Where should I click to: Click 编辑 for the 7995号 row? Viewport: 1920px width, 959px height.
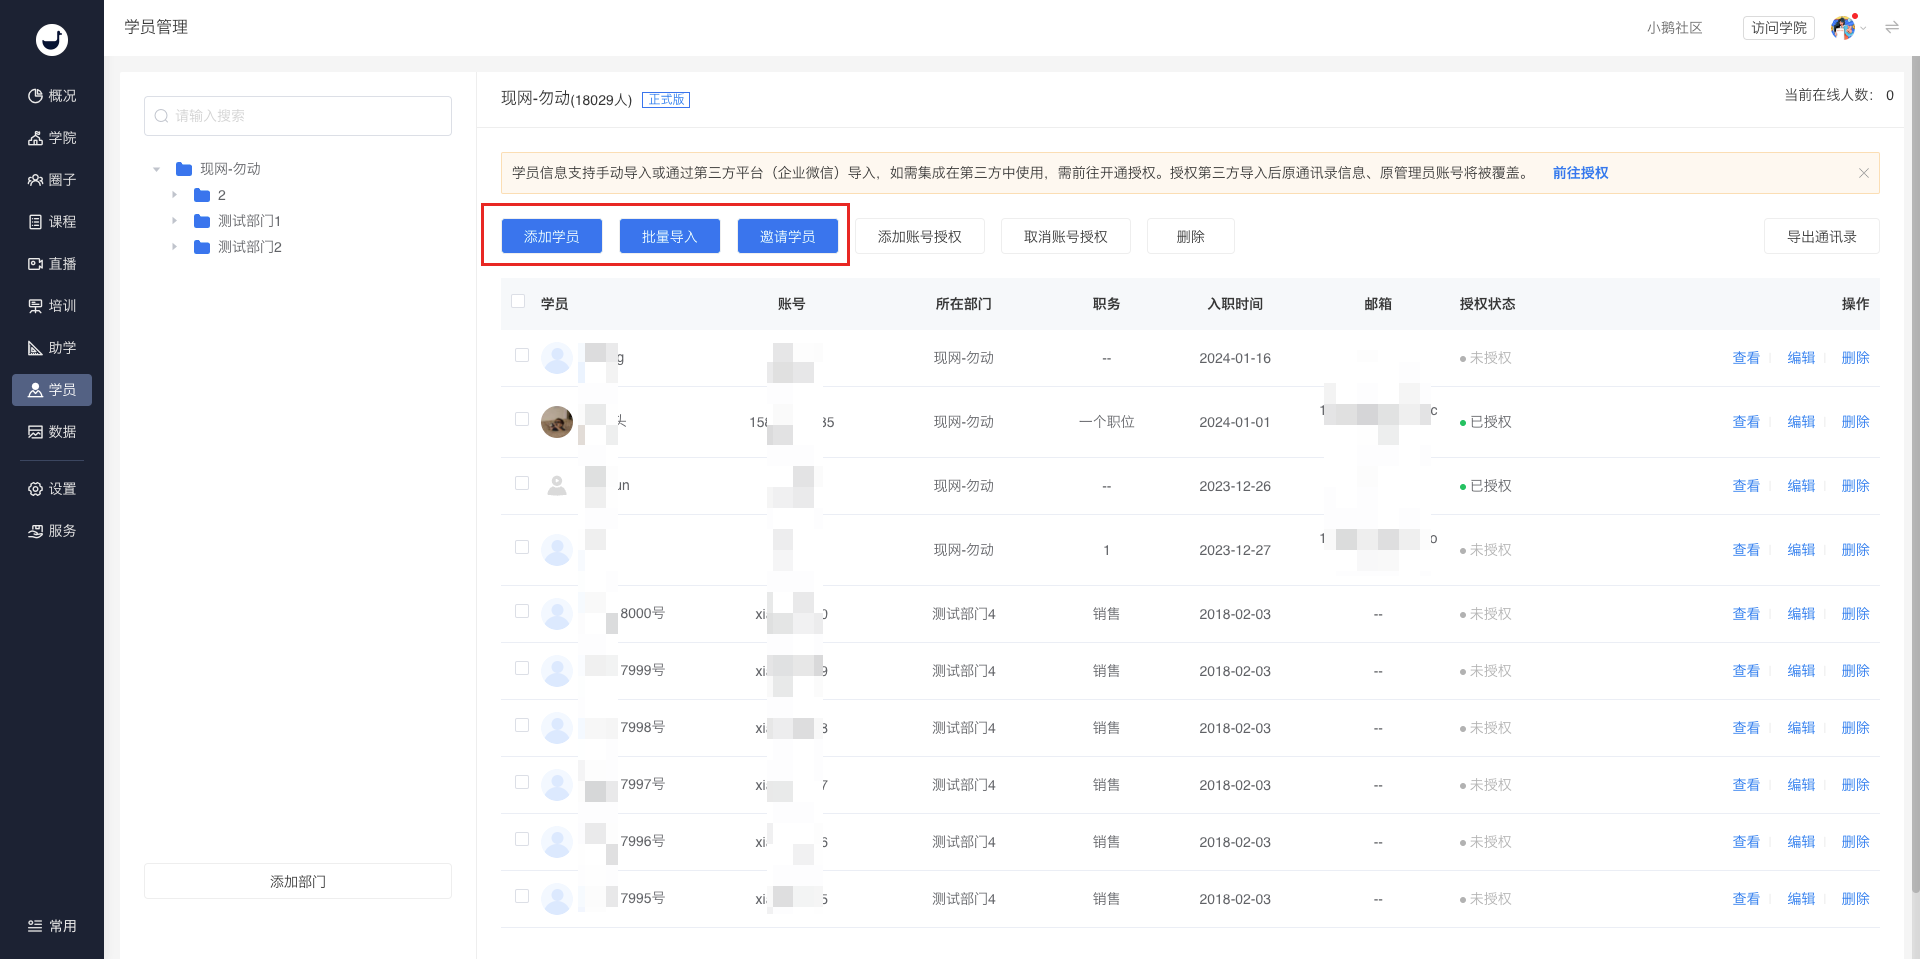pos(1801,899)
